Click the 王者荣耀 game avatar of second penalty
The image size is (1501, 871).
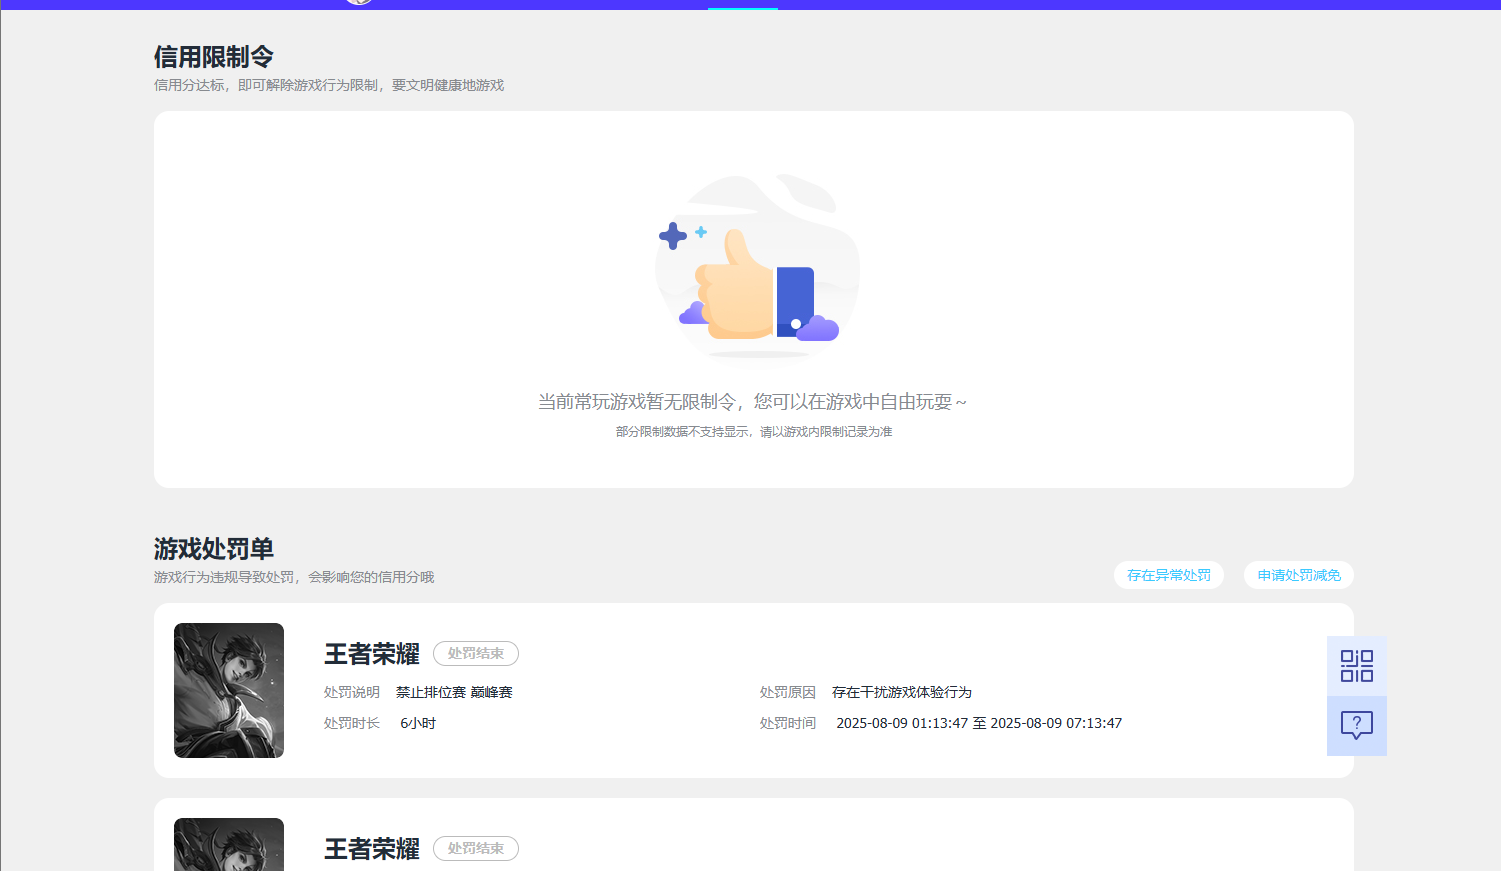coord(228,850)
